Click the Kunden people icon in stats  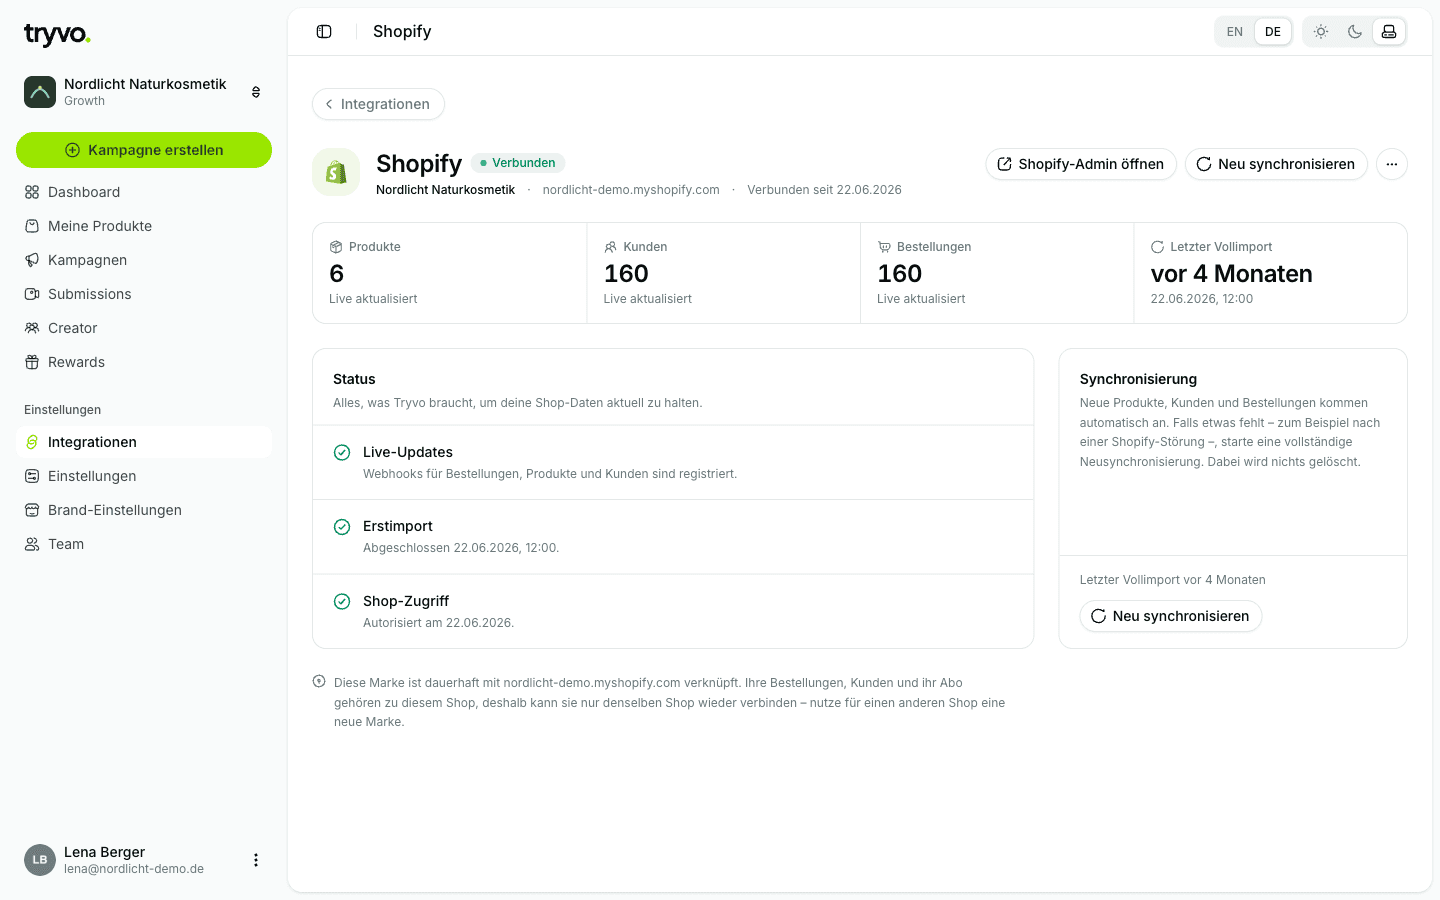(x=610, y=247)
